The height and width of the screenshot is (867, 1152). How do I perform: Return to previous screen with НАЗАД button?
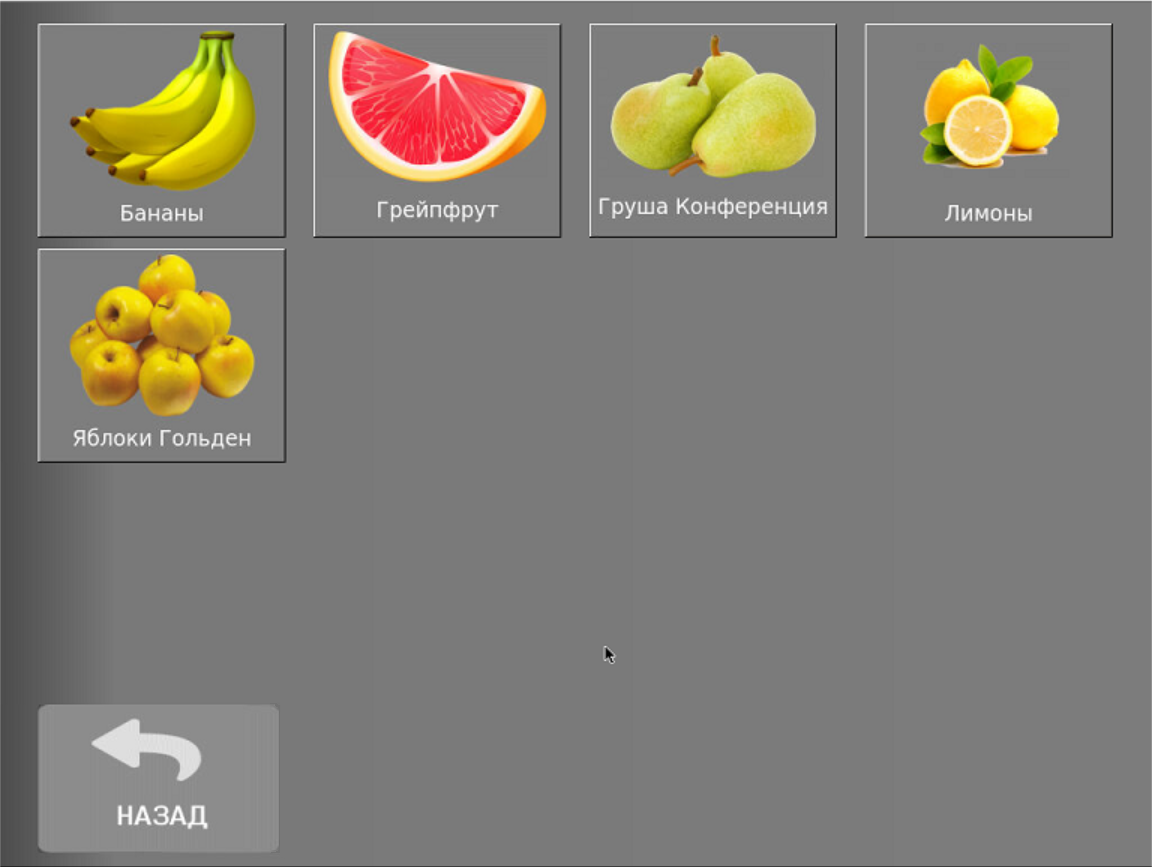[158, 778]
